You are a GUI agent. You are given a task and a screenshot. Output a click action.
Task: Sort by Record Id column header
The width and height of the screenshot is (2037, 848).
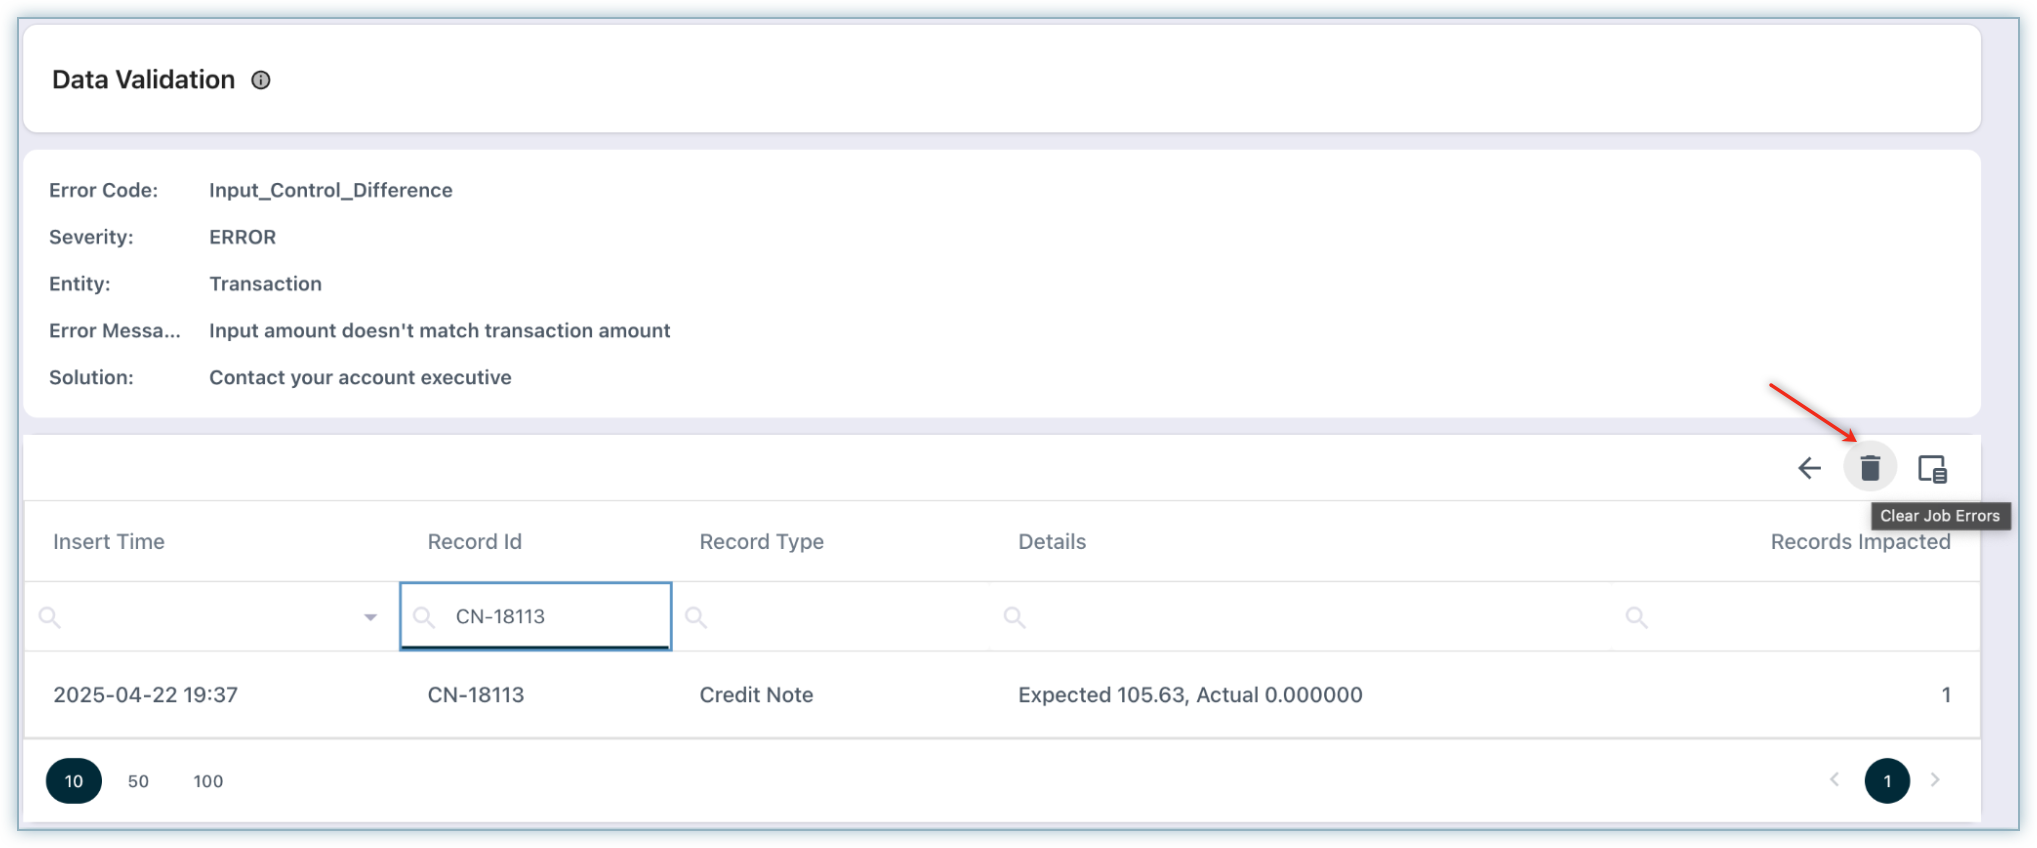(474, 542)
